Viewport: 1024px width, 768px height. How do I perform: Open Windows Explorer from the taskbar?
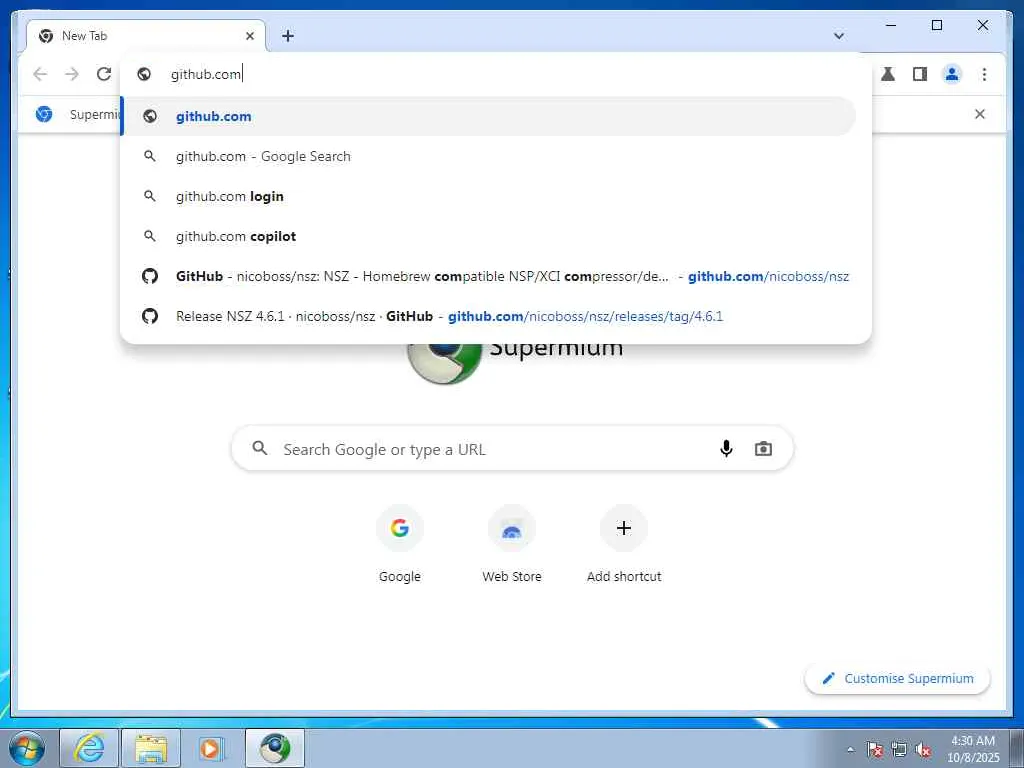pyautogui.click(x=151, y=748)
